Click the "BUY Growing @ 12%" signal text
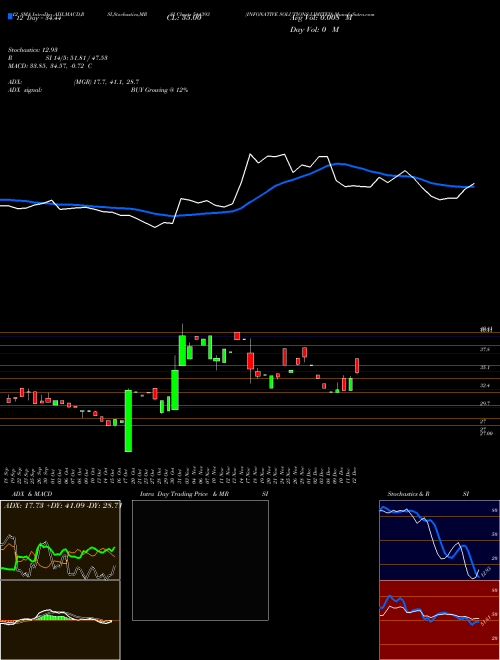This screenshot has height=660, width=500. 159,90
